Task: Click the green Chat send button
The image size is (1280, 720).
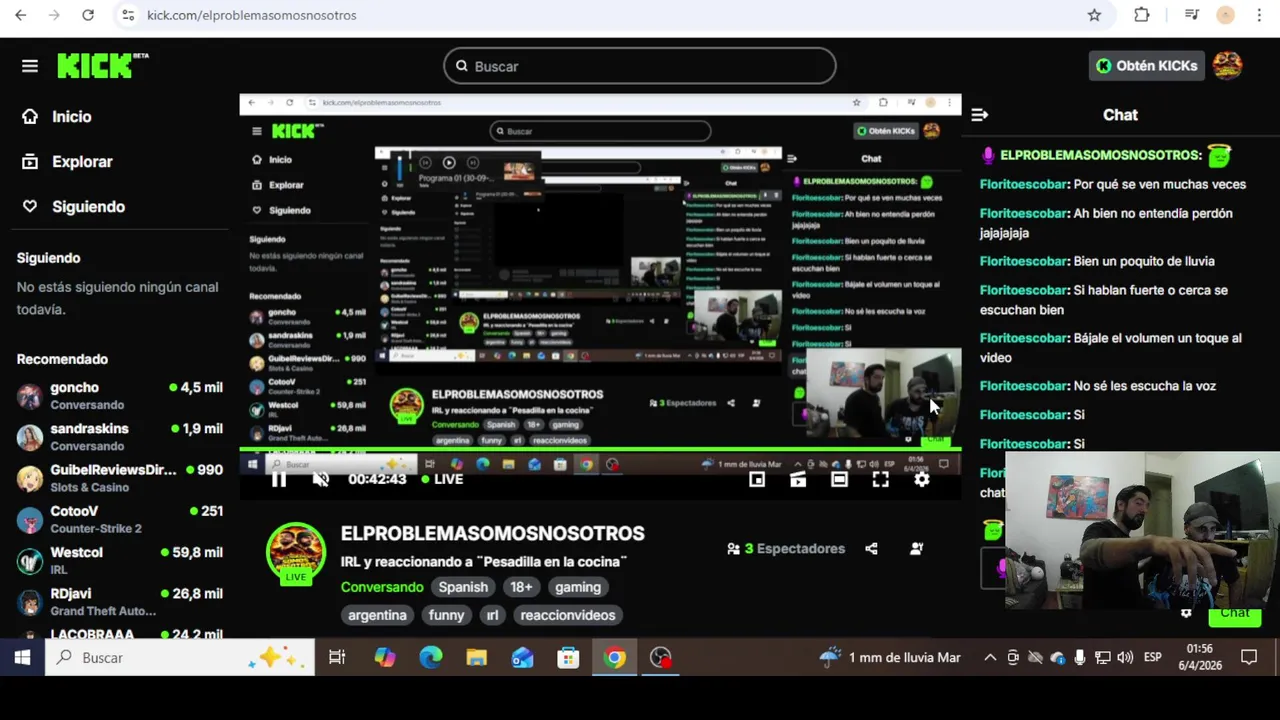Action: pyautogui.click(x=1234, y=614)
